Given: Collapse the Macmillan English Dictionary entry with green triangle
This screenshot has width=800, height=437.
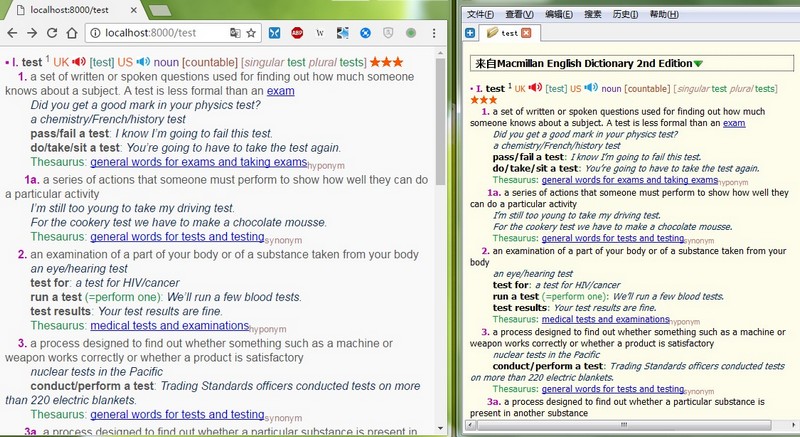Looking at the screenshot, I should click(x=698, y=64).
